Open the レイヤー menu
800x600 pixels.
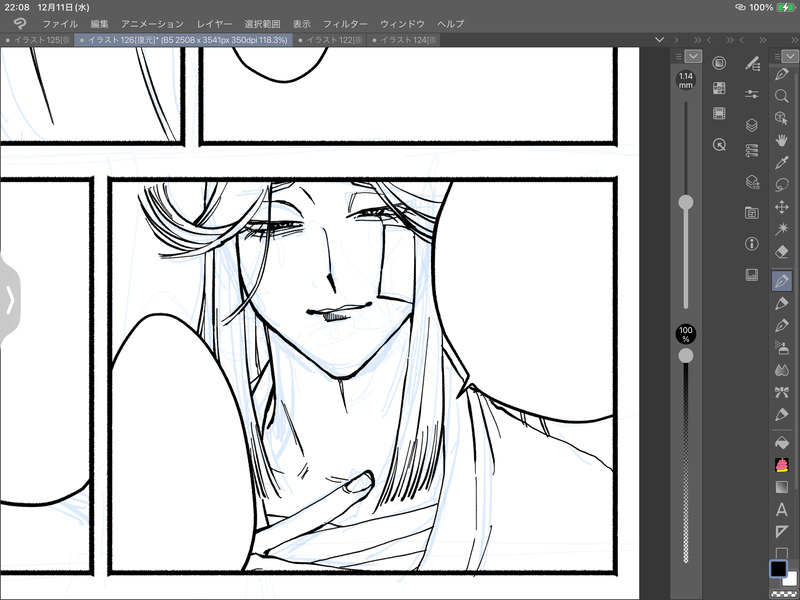point(214,23)
